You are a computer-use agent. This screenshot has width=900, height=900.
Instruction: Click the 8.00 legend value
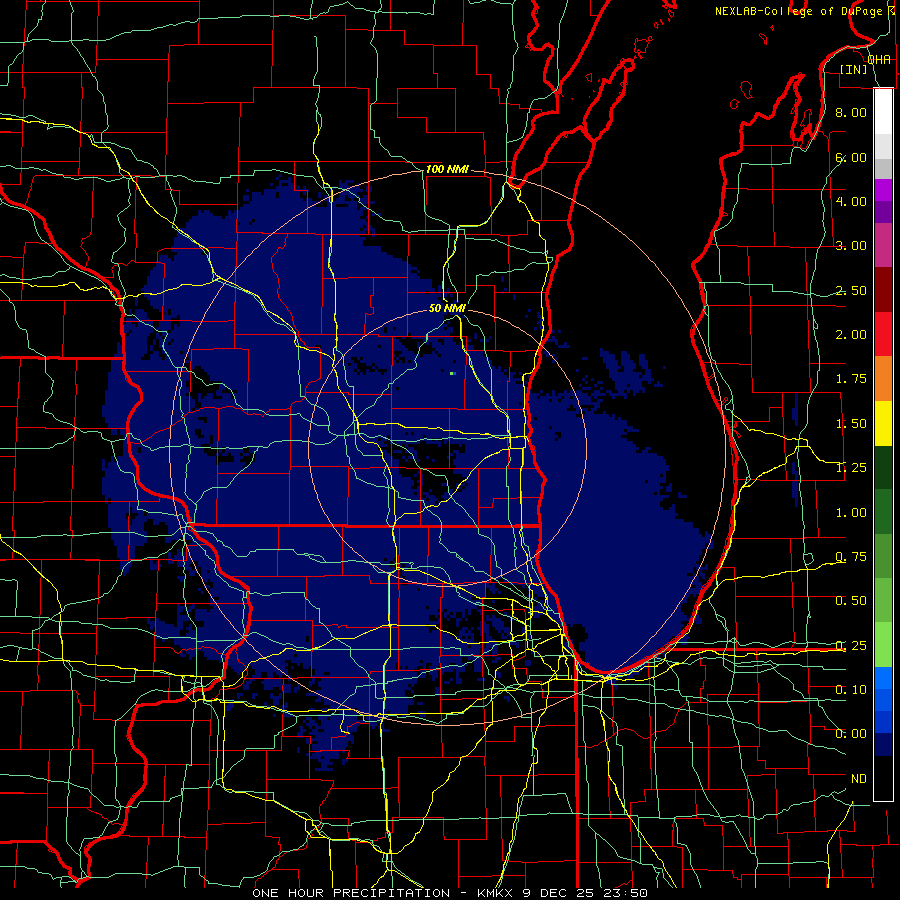coord(851,112)
